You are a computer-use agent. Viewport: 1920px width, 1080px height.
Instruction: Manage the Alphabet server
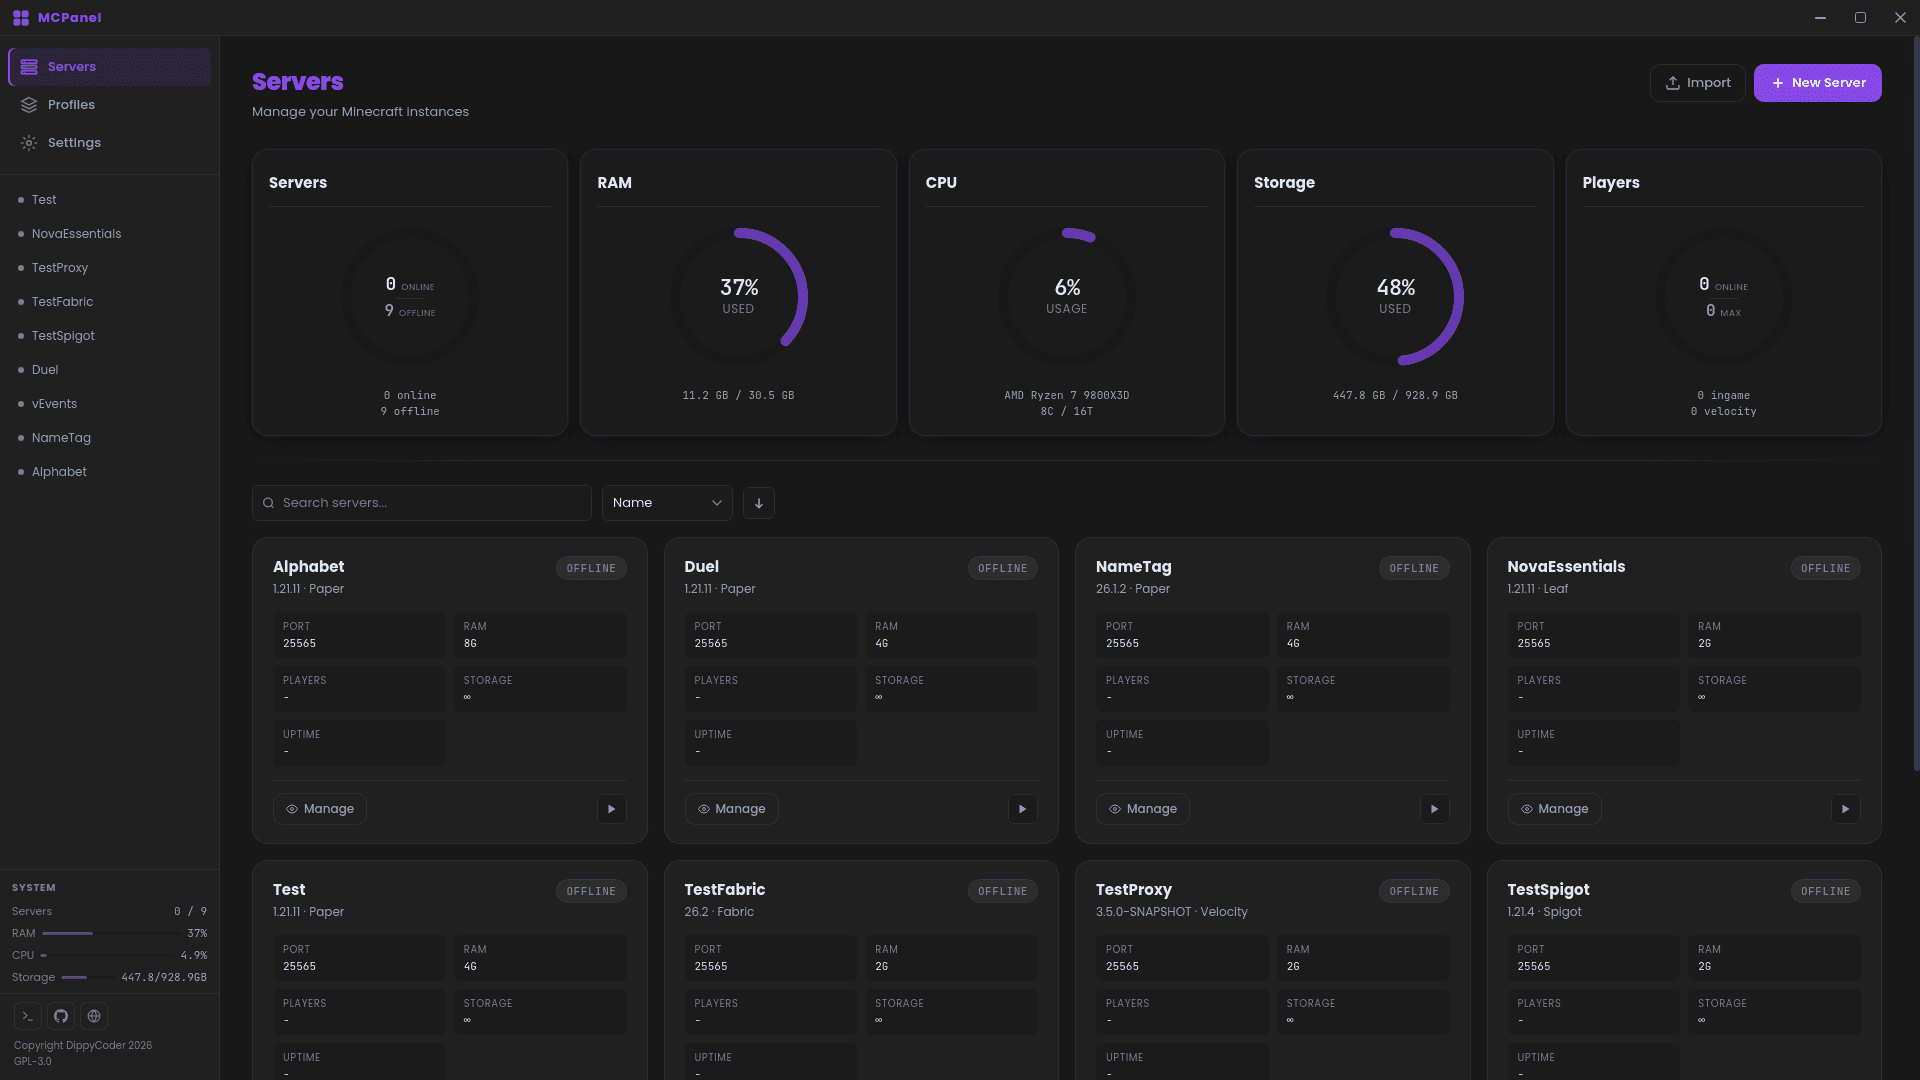pyautogui.click(x=320, y=809)
